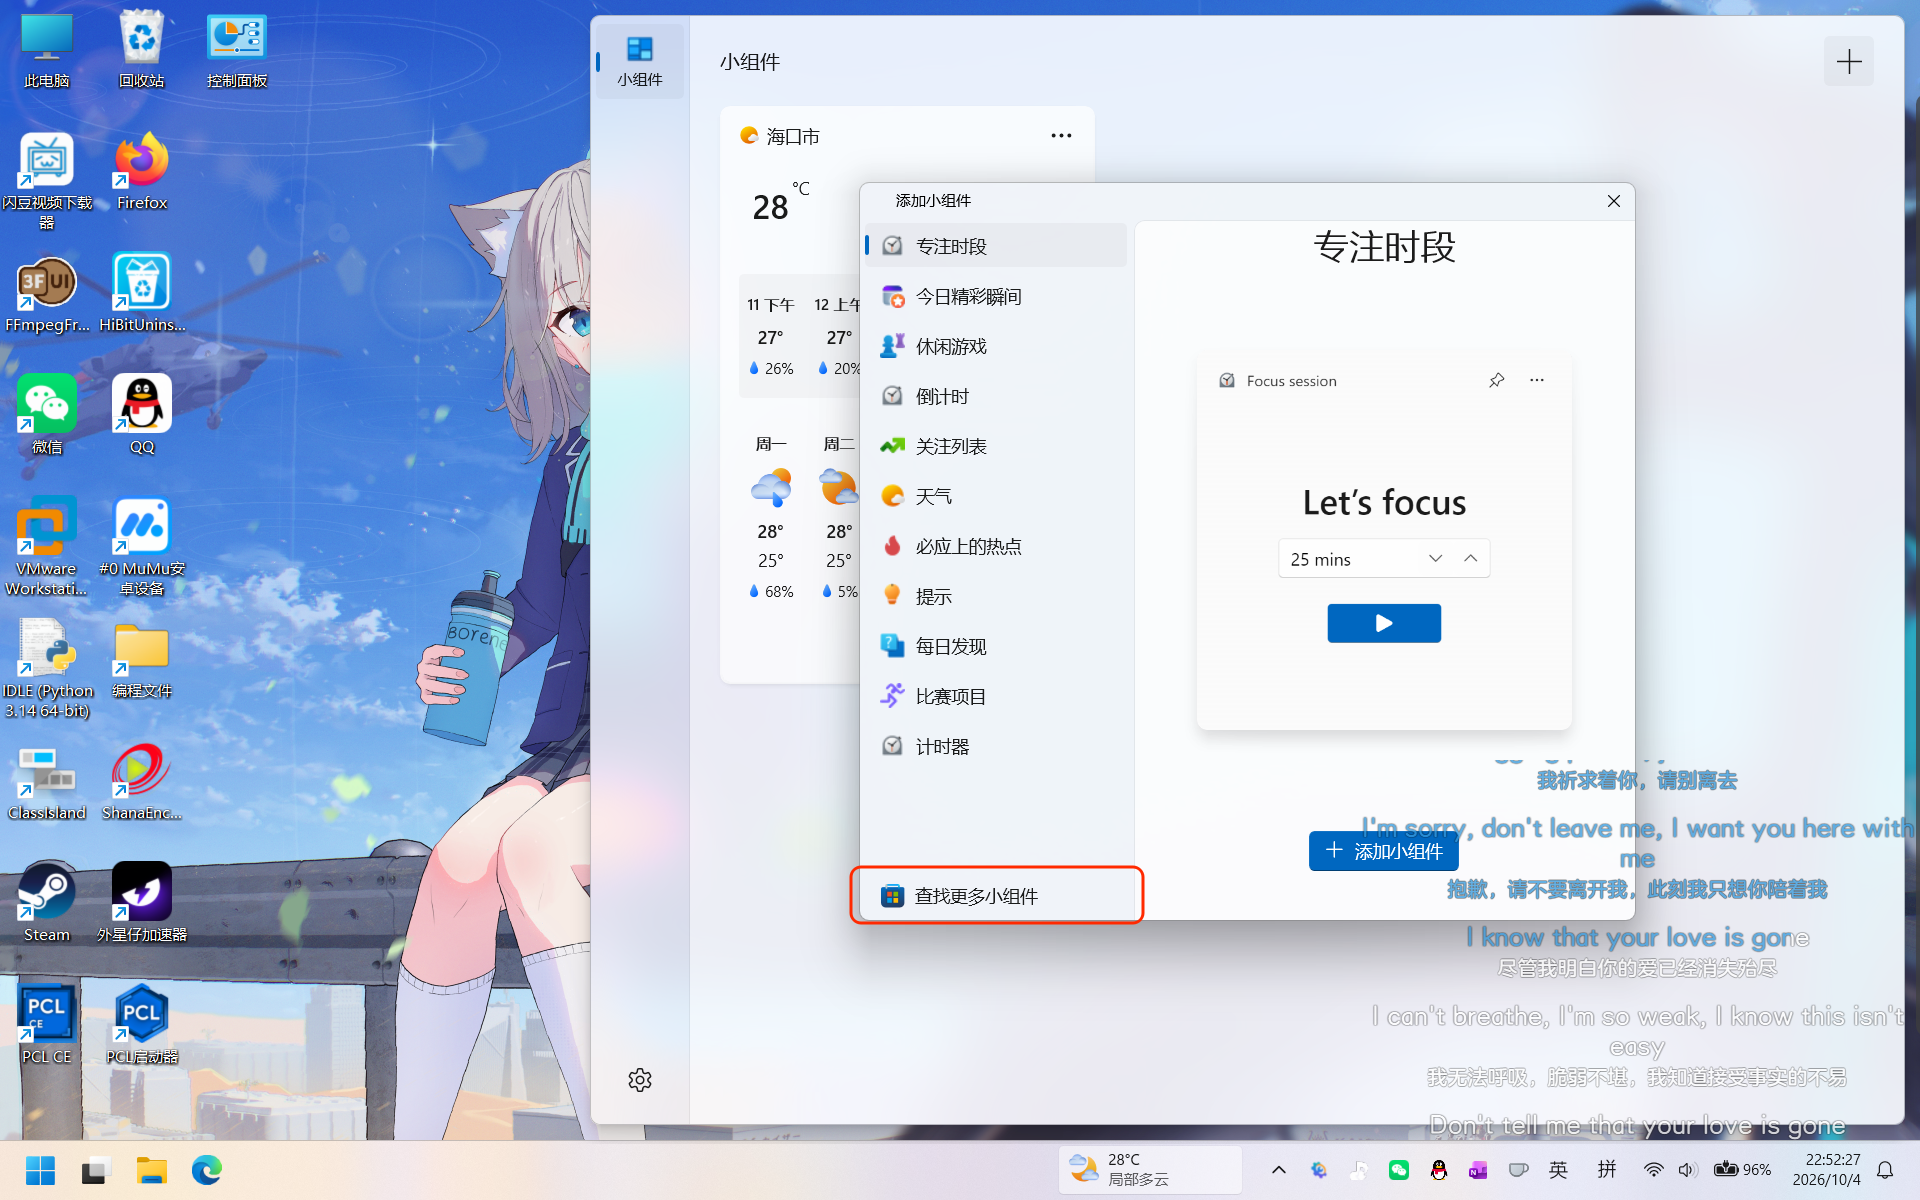Image resolution: width=1920 pixels, height=1200 pixels.
Task: Select the 回收站 recycle bin icon
Action: [x=142, y=49]
